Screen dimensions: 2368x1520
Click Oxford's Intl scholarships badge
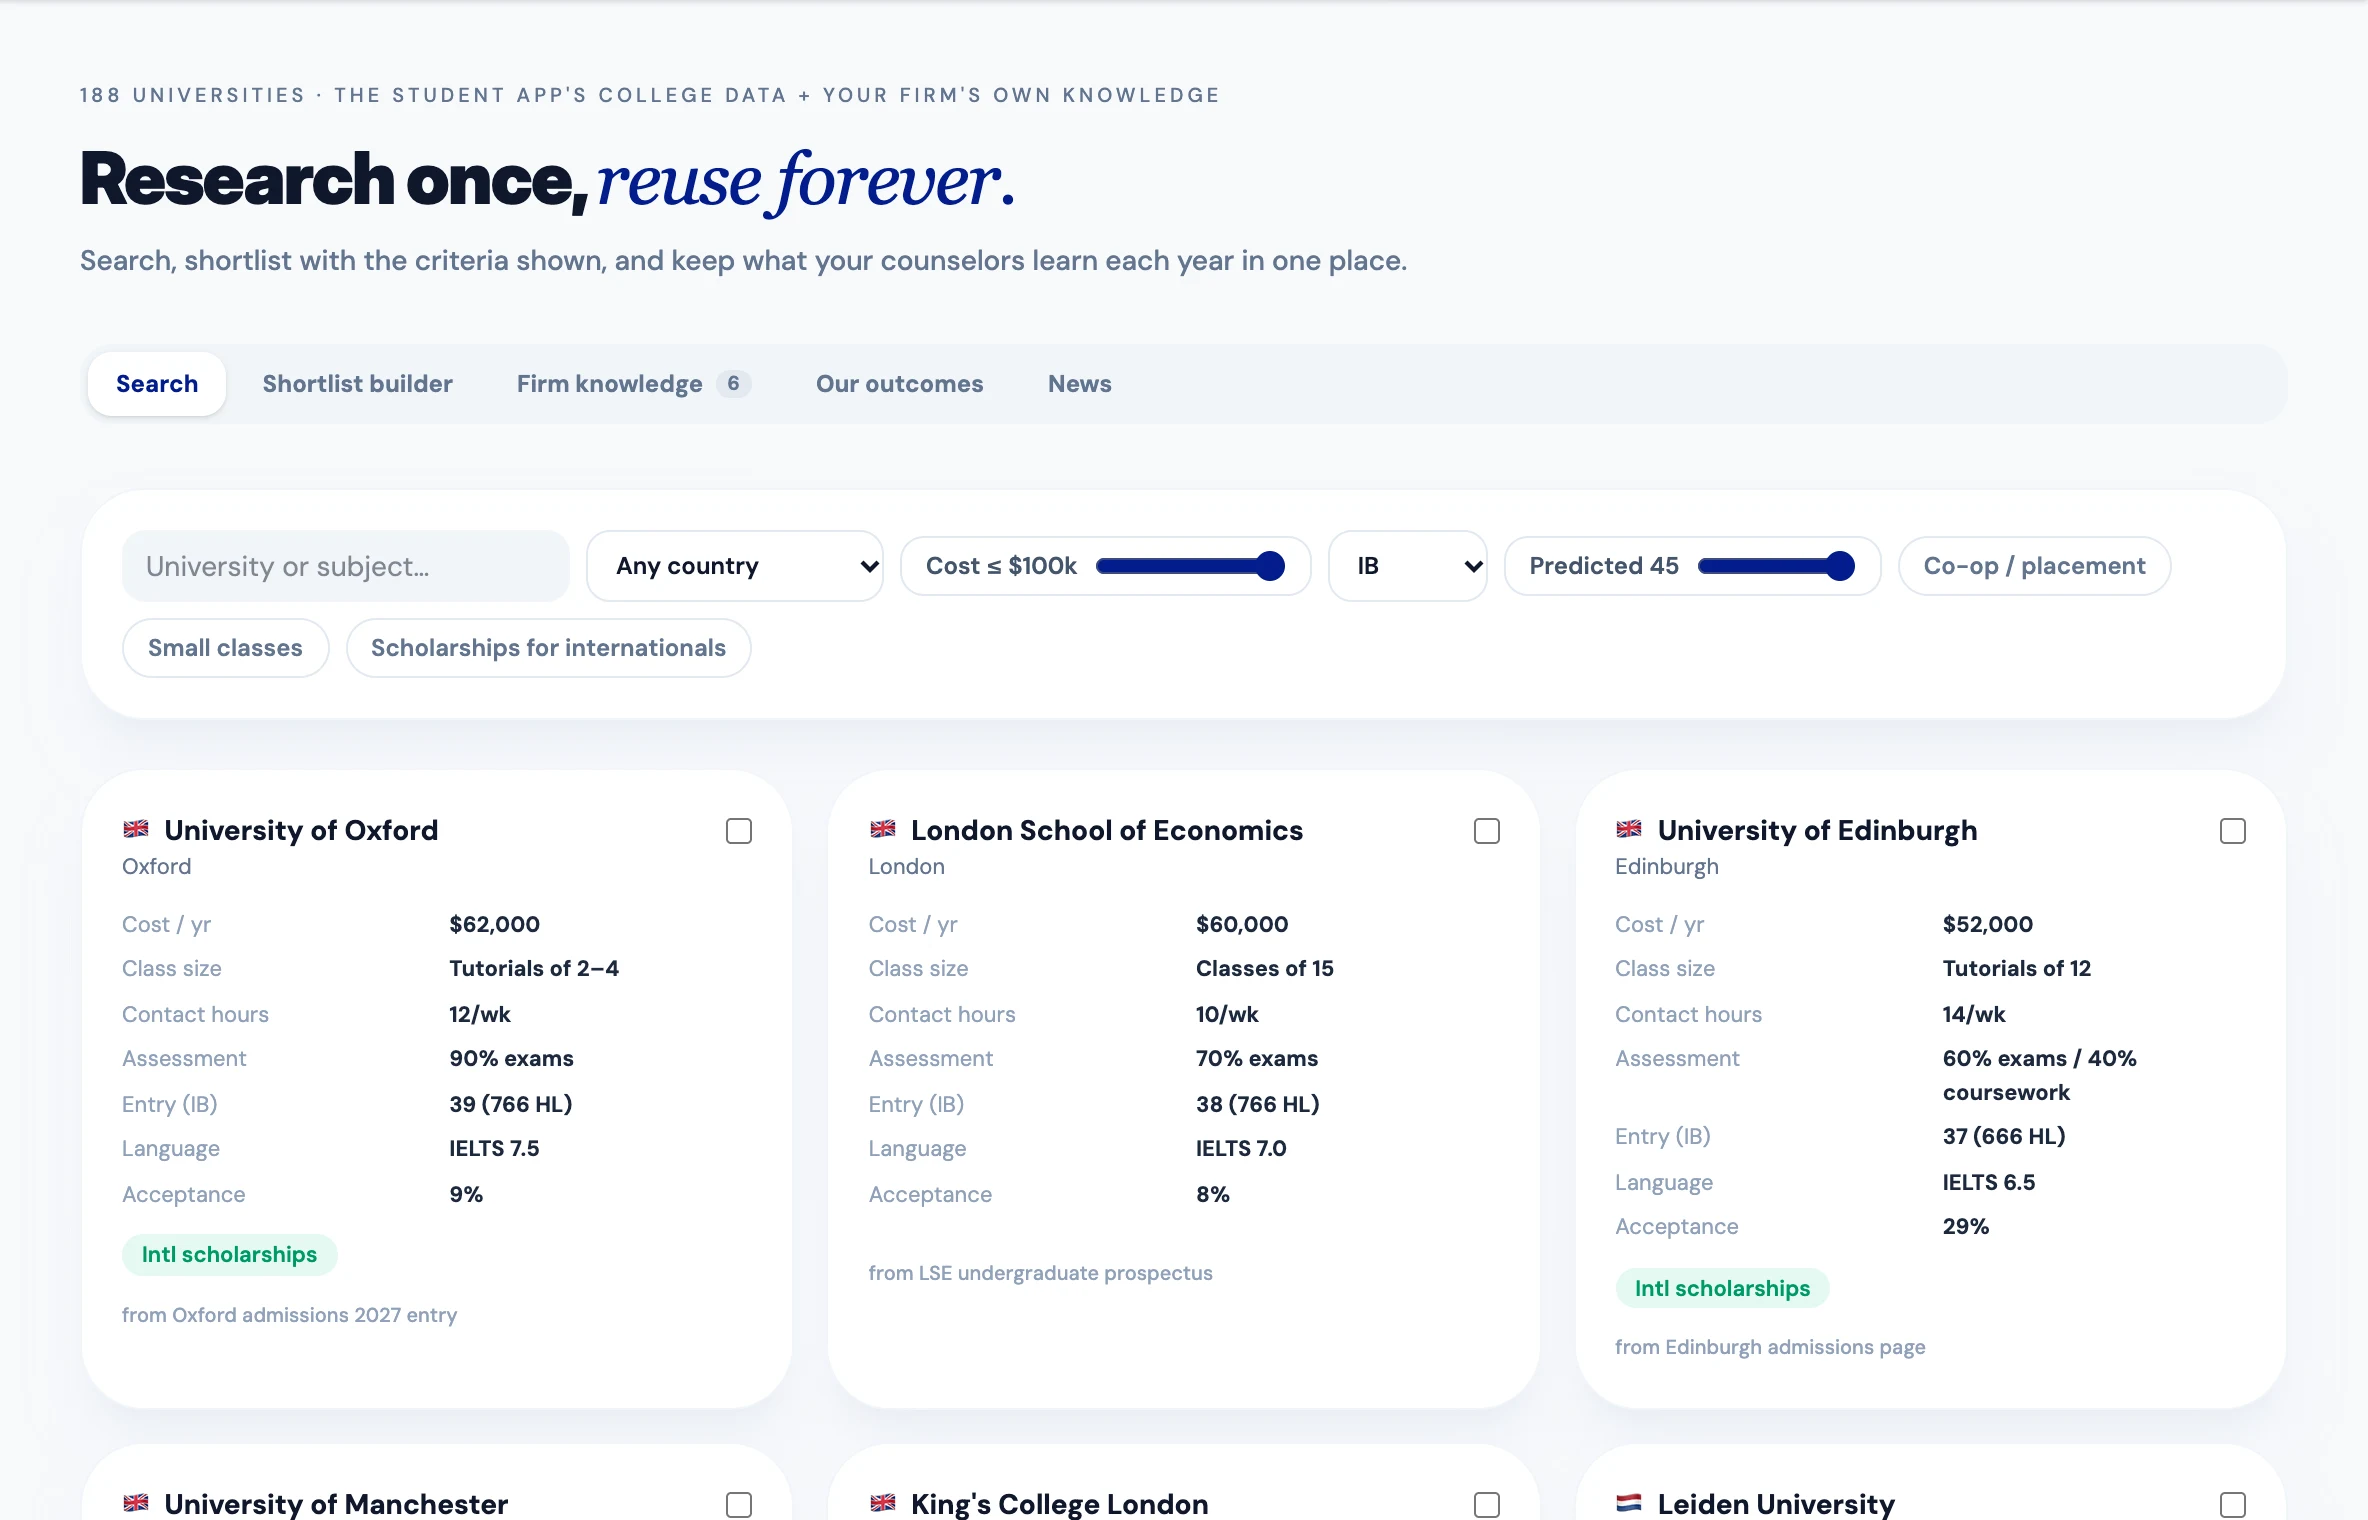[229, 1254]
